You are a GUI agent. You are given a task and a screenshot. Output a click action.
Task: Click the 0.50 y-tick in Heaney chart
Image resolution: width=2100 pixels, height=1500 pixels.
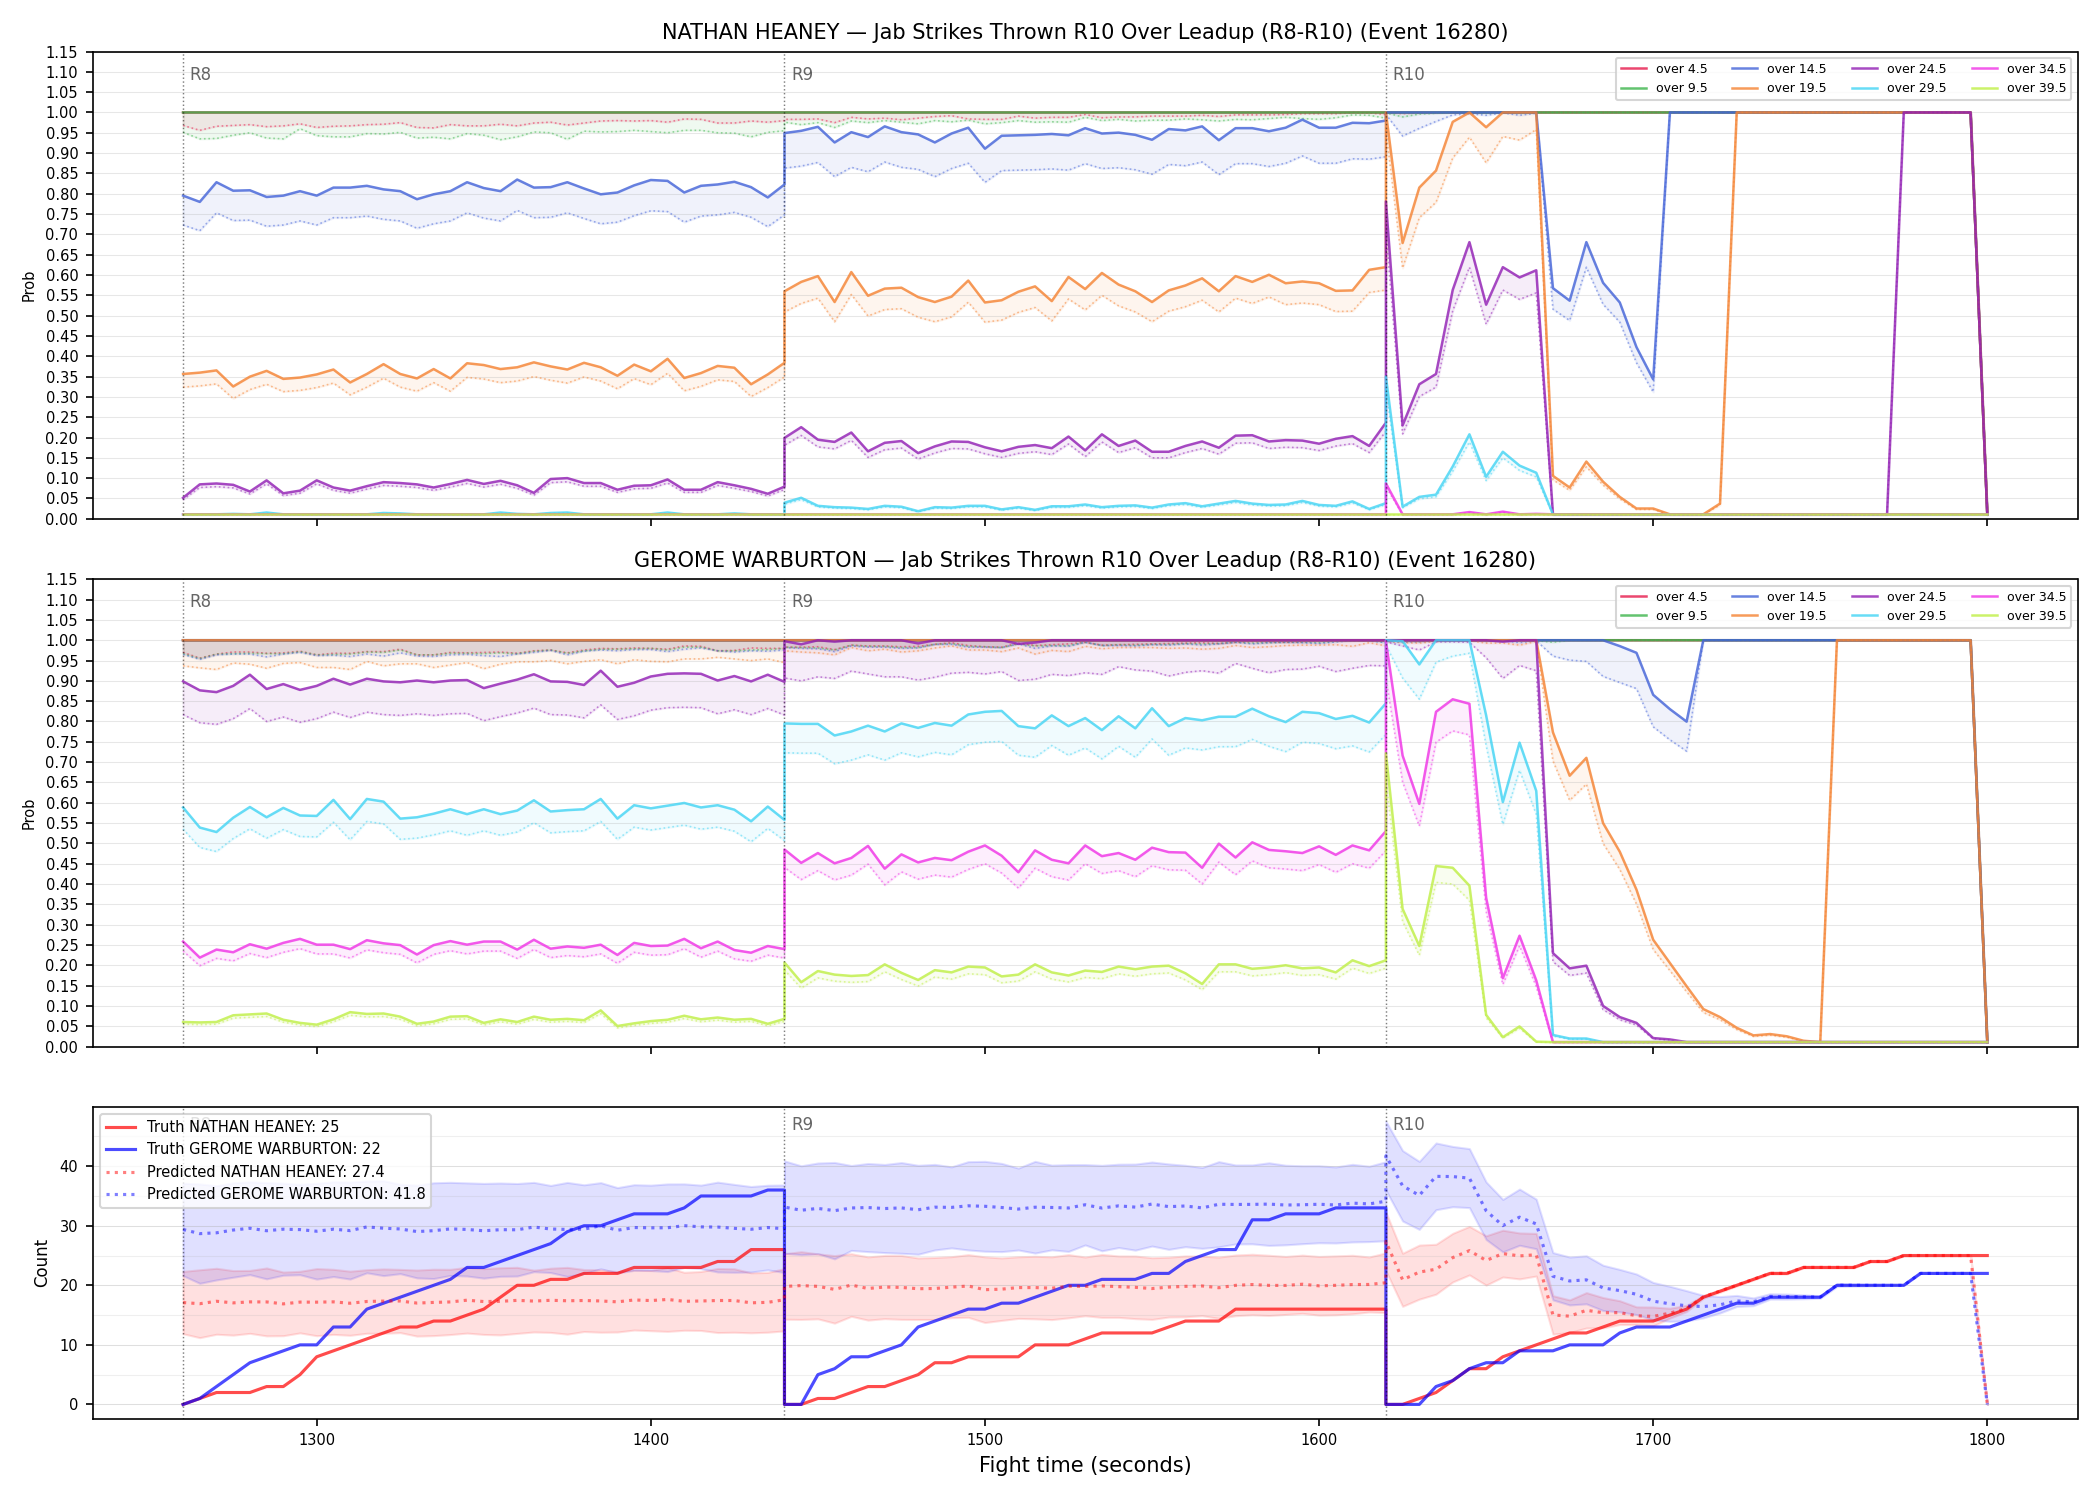[62, 316]
